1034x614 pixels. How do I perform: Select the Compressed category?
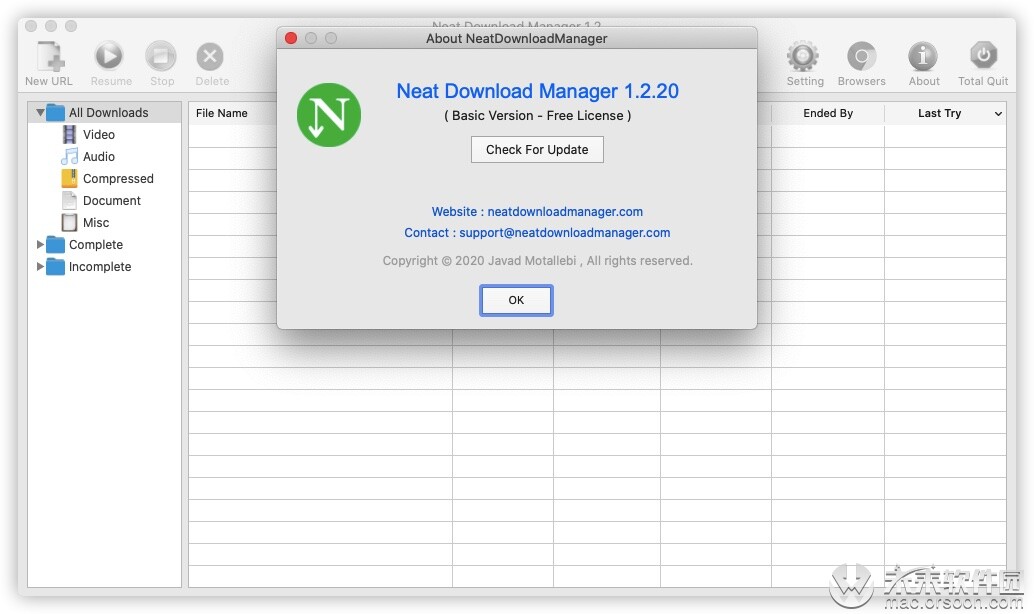tap(119, 178)
